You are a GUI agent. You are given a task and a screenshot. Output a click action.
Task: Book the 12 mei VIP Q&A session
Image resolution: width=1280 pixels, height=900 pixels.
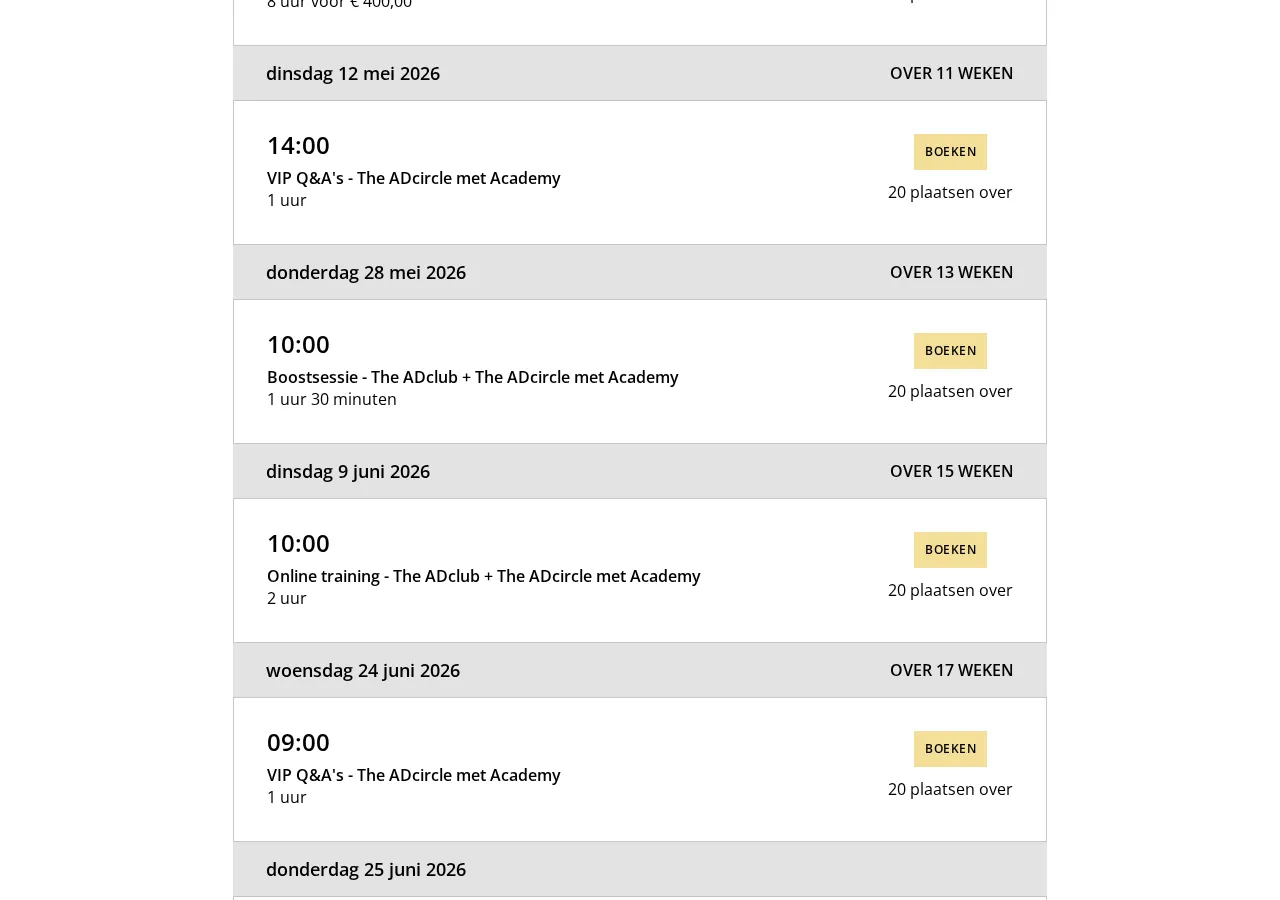[x=950, y=152]
